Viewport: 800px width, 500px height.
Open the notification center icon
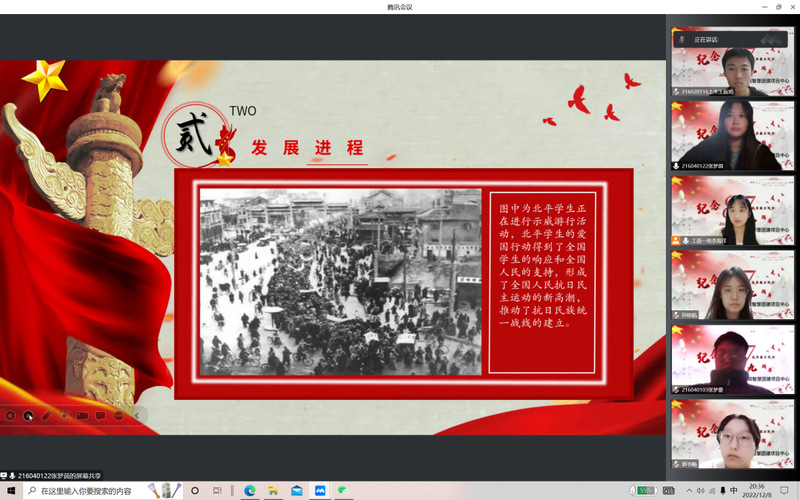tap(785, 490)
